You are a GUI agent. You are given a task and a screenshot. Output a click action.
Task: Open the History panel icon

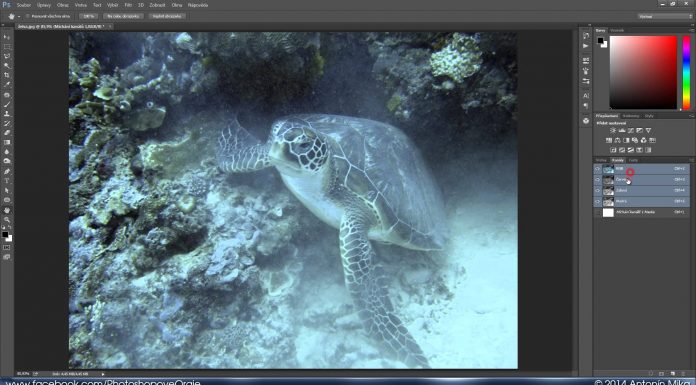click(x=586, y=36)
